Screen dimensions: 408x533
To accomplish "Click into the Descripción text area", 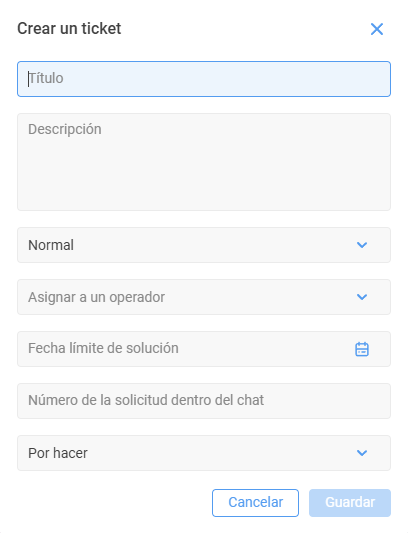I will [x=204, y=162].
